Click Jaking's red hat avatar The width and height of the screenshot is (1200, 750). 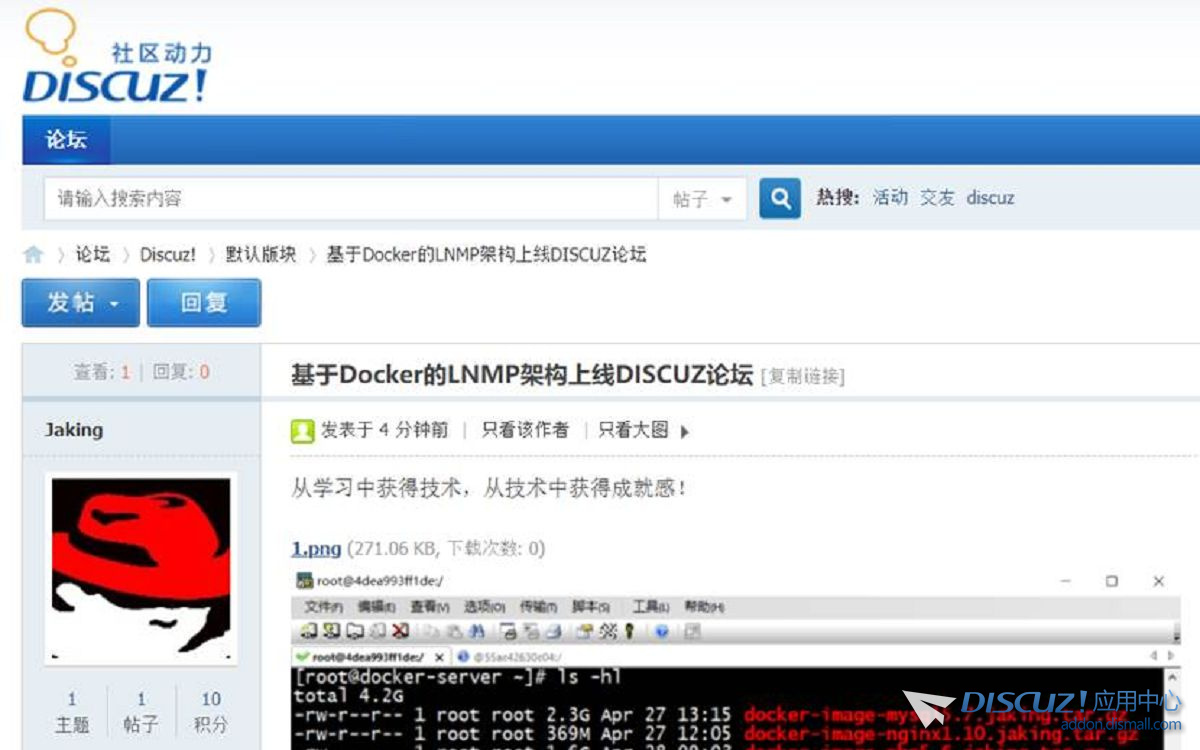141,568
